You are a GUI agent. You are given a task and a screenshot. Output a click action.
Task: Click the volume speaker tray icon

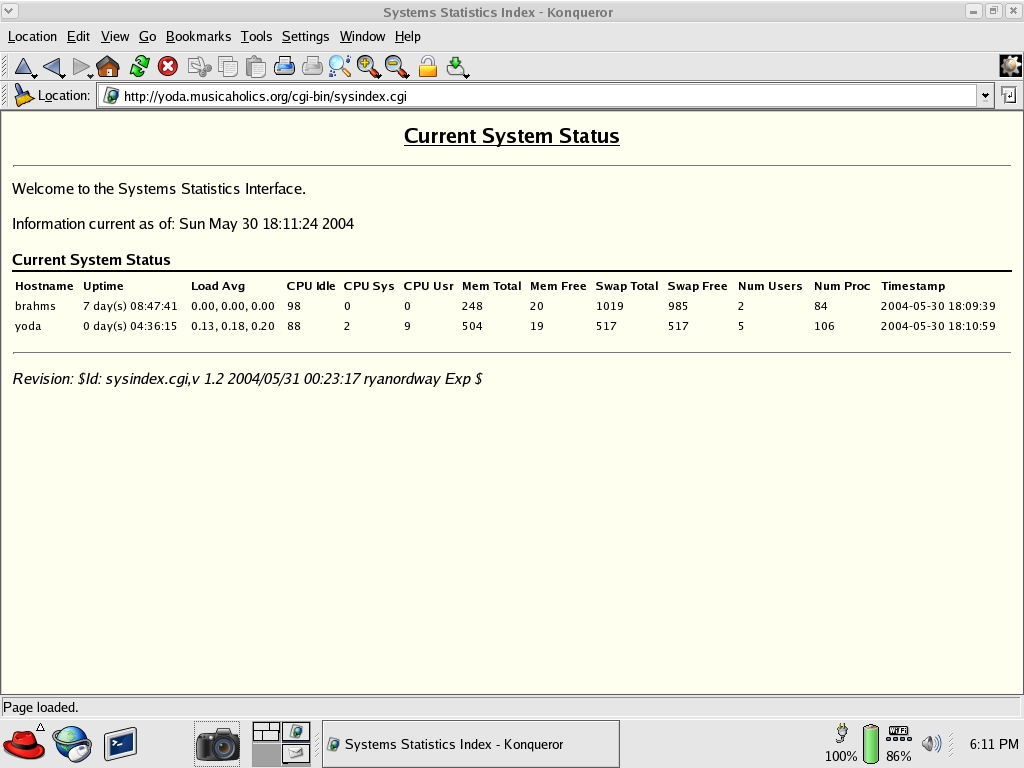[x=931, y=743]
